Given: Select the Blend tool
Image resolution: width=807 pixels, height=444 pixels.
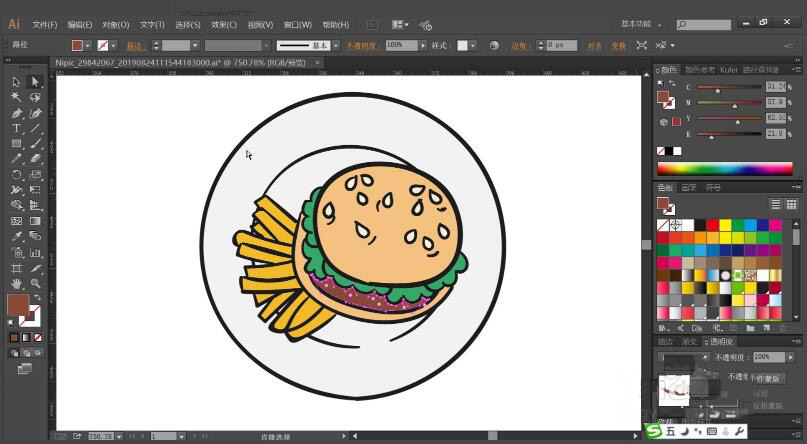Looking at the screenshot, I should click(35, 236).
